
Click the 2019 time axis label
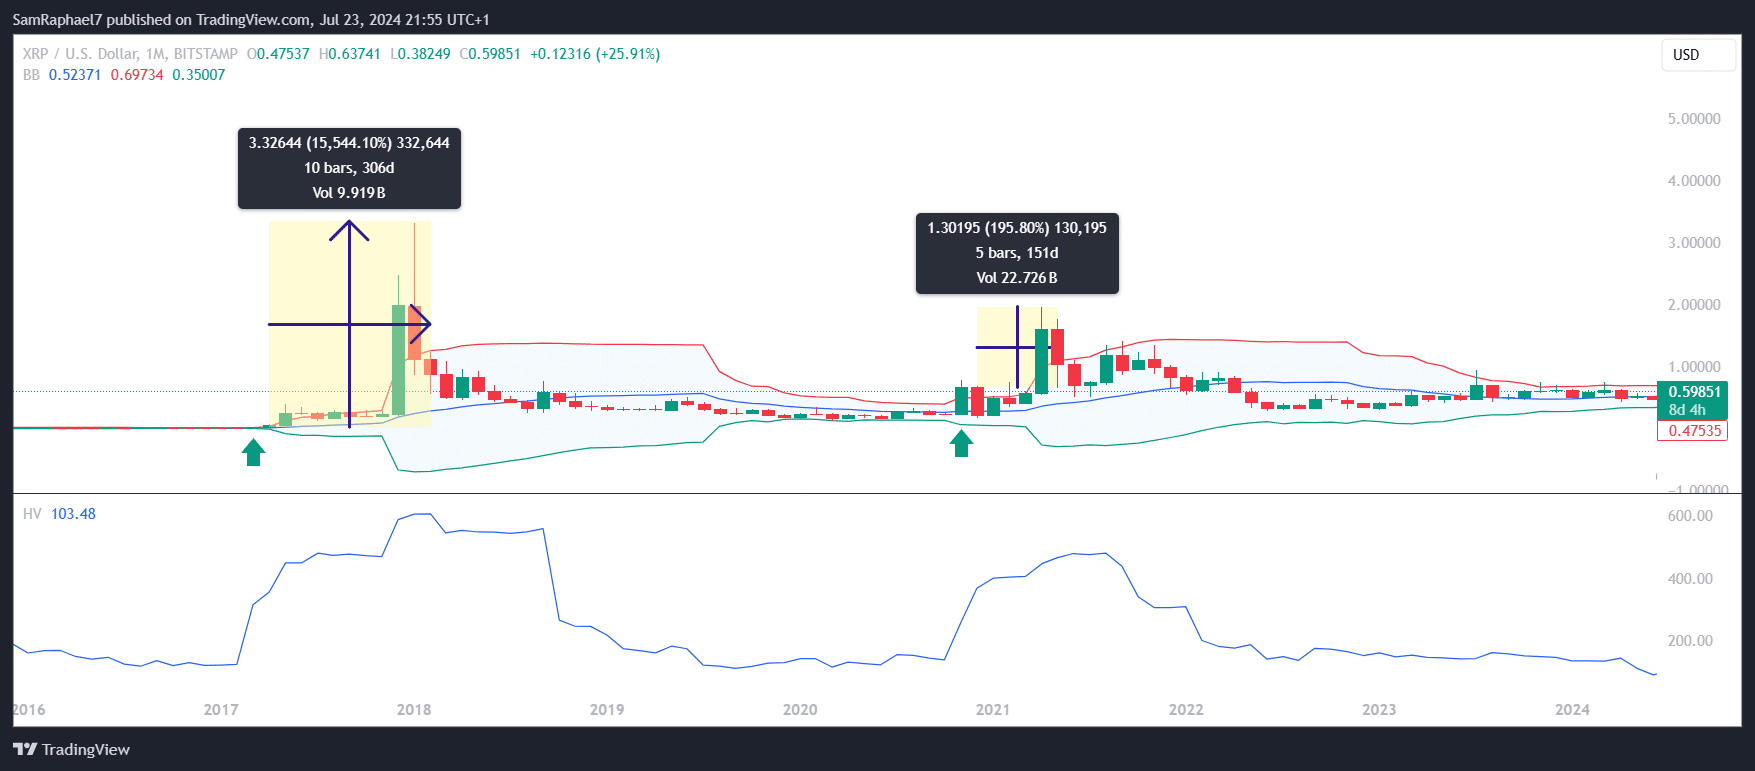click(607, 710)
